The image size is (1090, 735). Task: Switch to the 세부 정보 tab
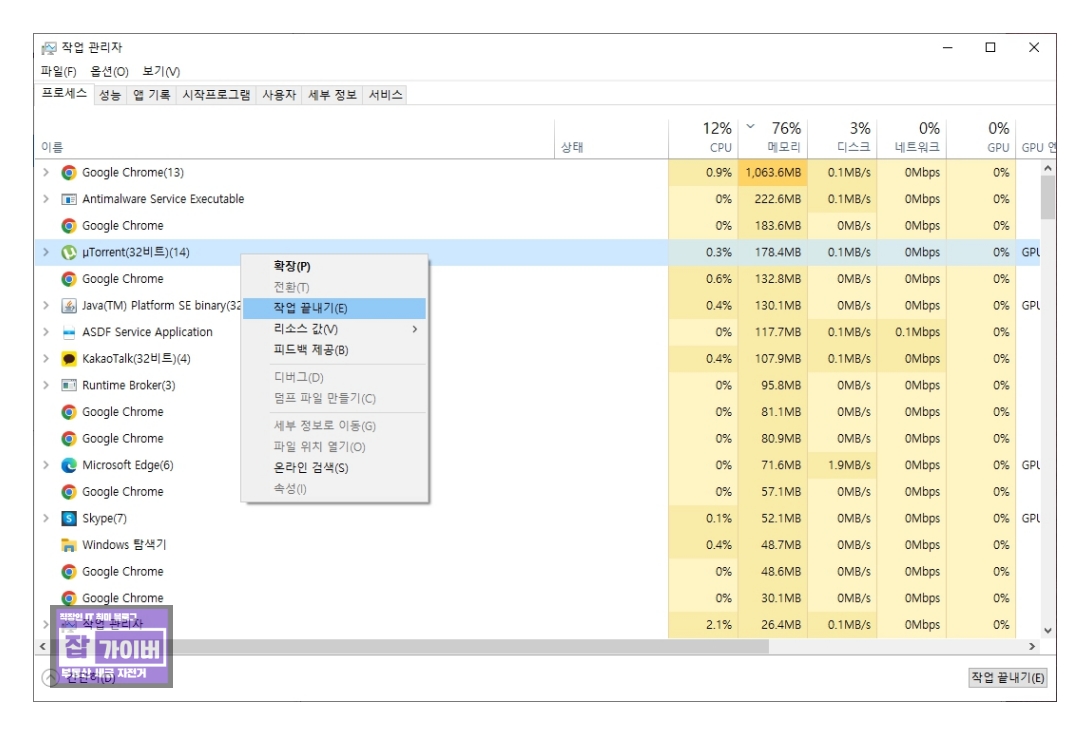(x=332, y=95)
